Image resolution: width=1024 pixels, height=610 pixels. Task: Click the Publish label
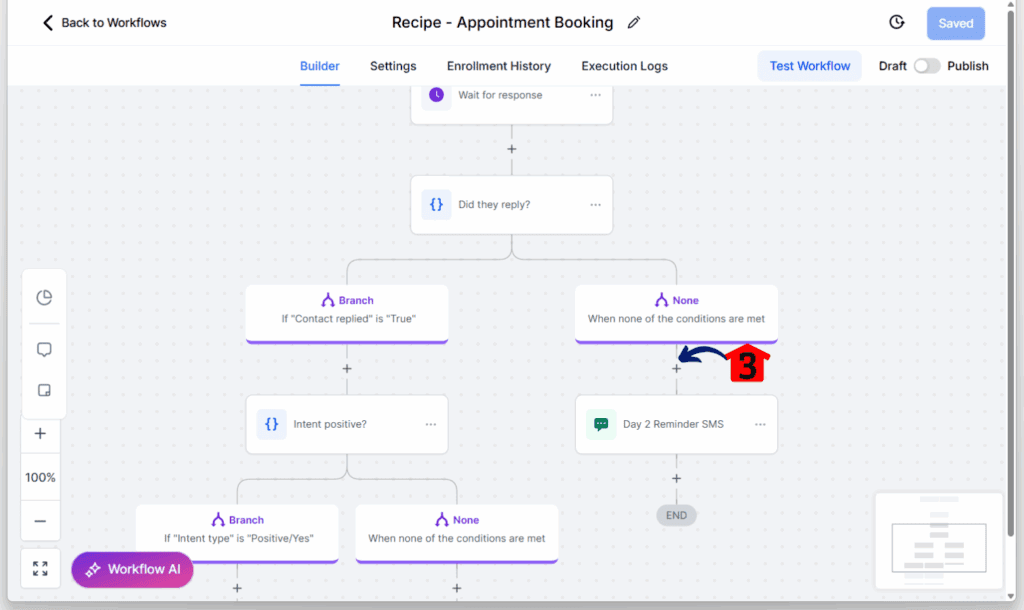tap(968, 66)
